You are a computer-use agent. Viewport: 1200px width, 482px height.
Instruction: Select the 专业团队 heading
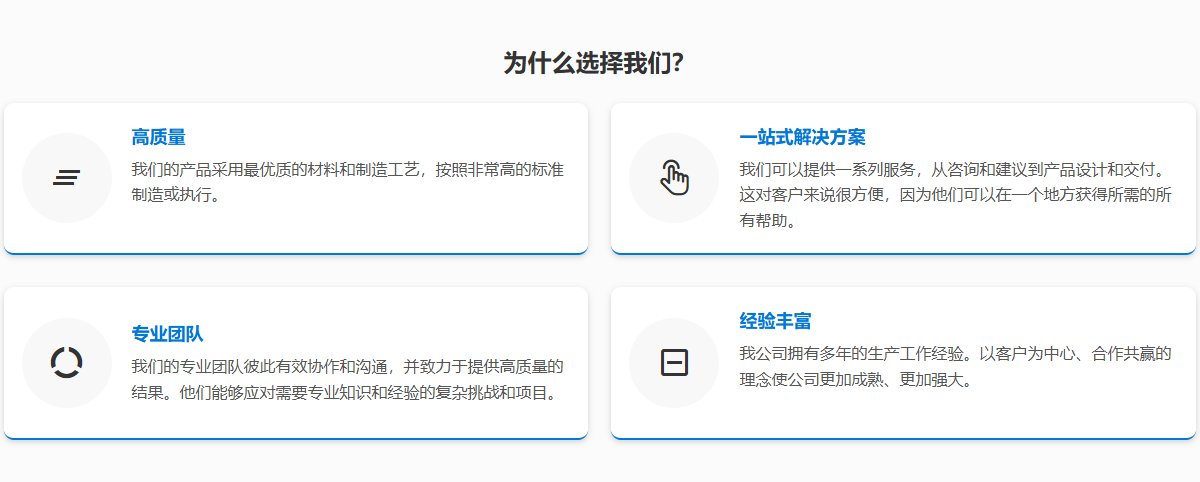167,333
